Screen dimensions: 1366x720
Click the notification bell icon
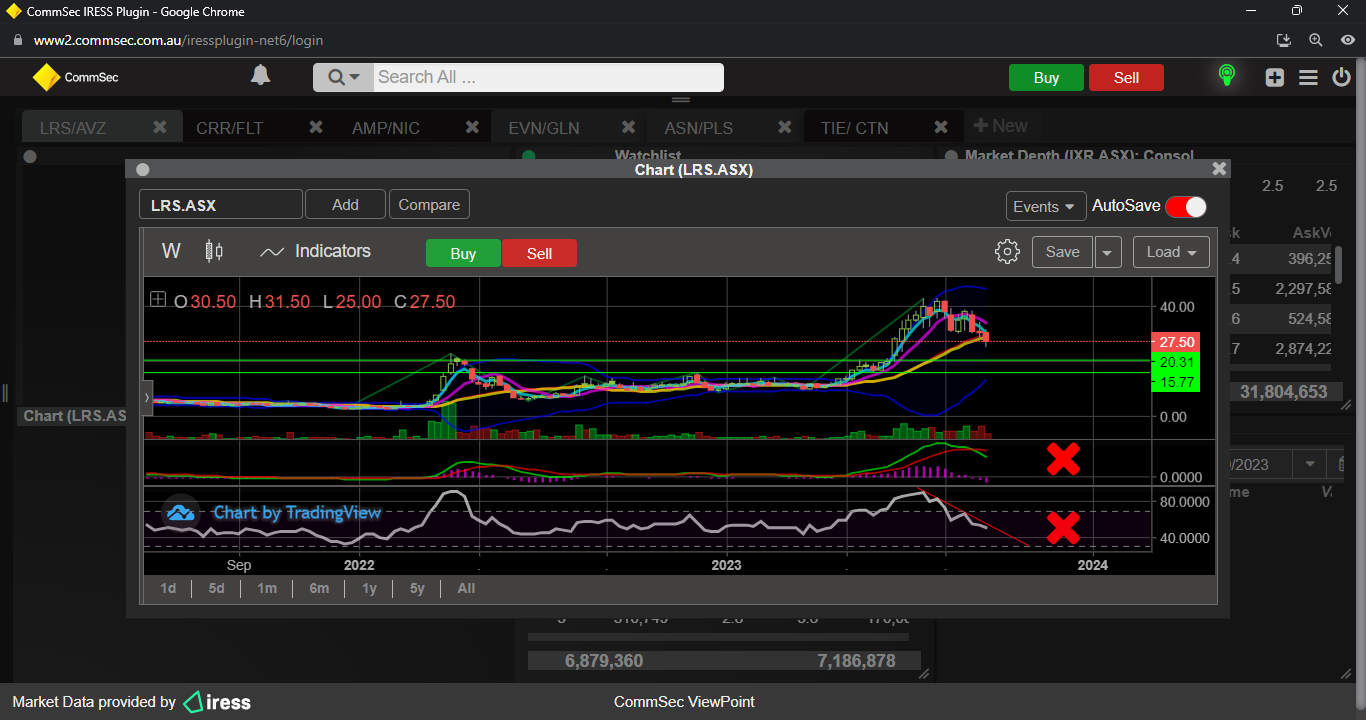(260, 76)
